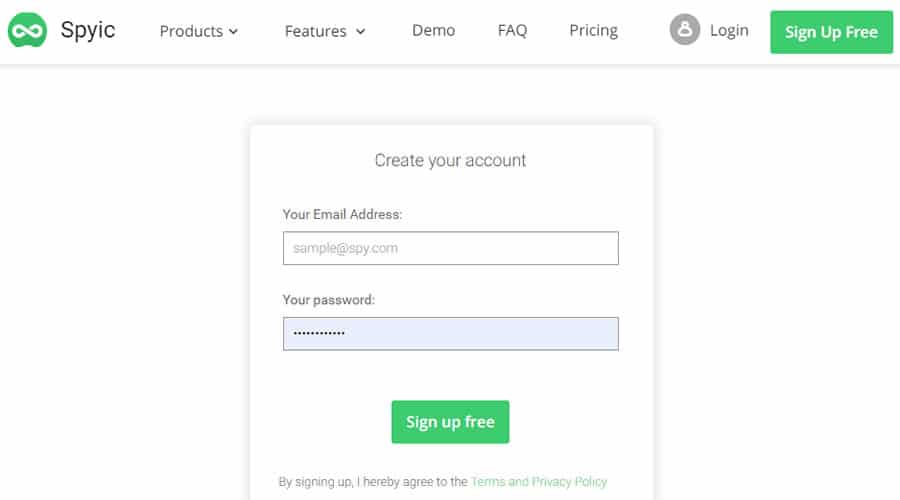Go to the Demo page
Viewport: 900px width, 500px height.
(433, 30)
